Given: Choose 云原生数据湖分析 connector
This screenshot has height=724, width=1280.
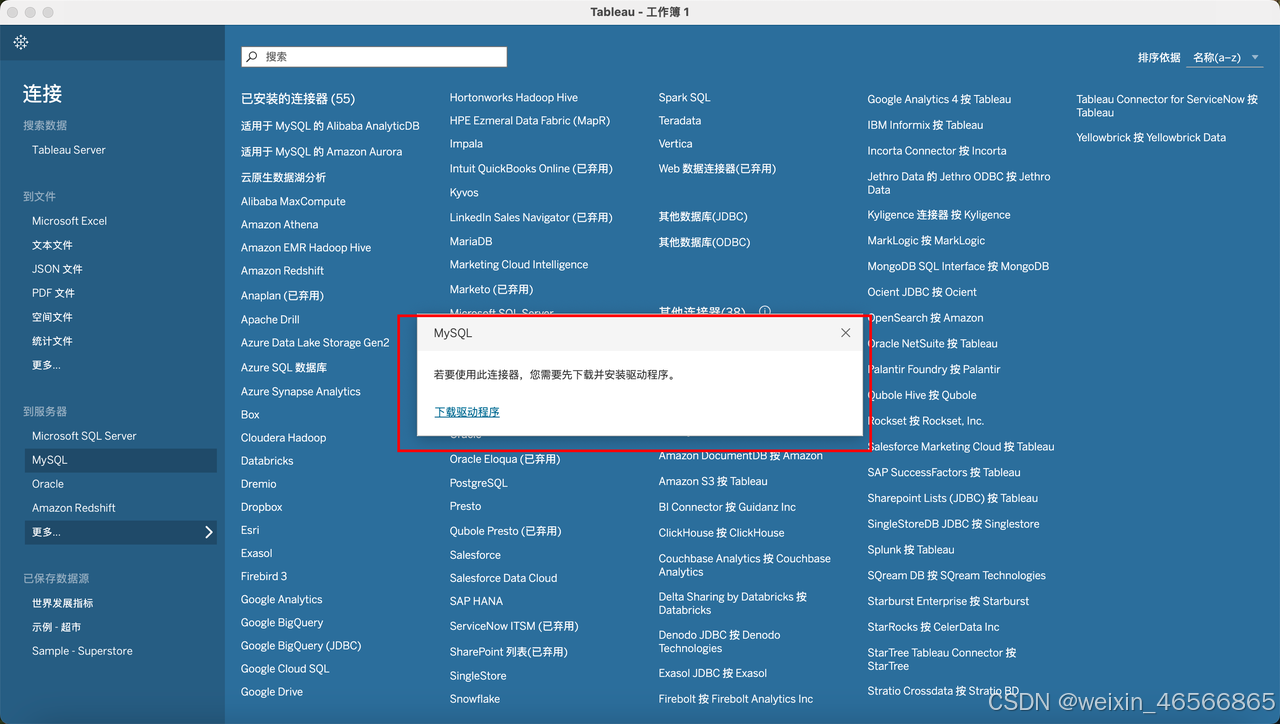Looking at the screenshot, I should (x=283, y=177).
